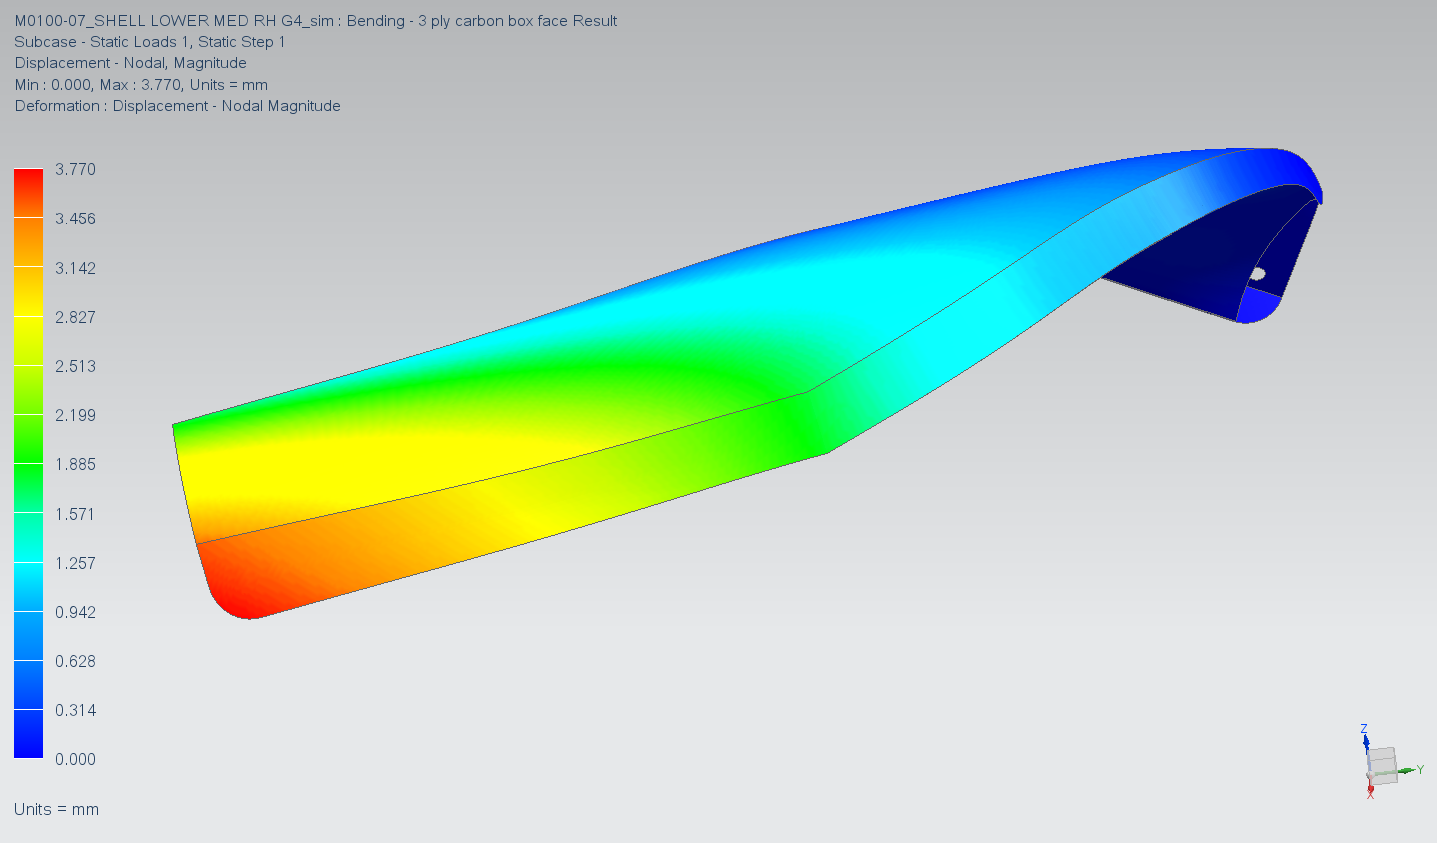The width and height of the screenshot is (1437, 843).
Task: Click the 'Deformation : Displacement' header line
Action: [x=177, y=106]
